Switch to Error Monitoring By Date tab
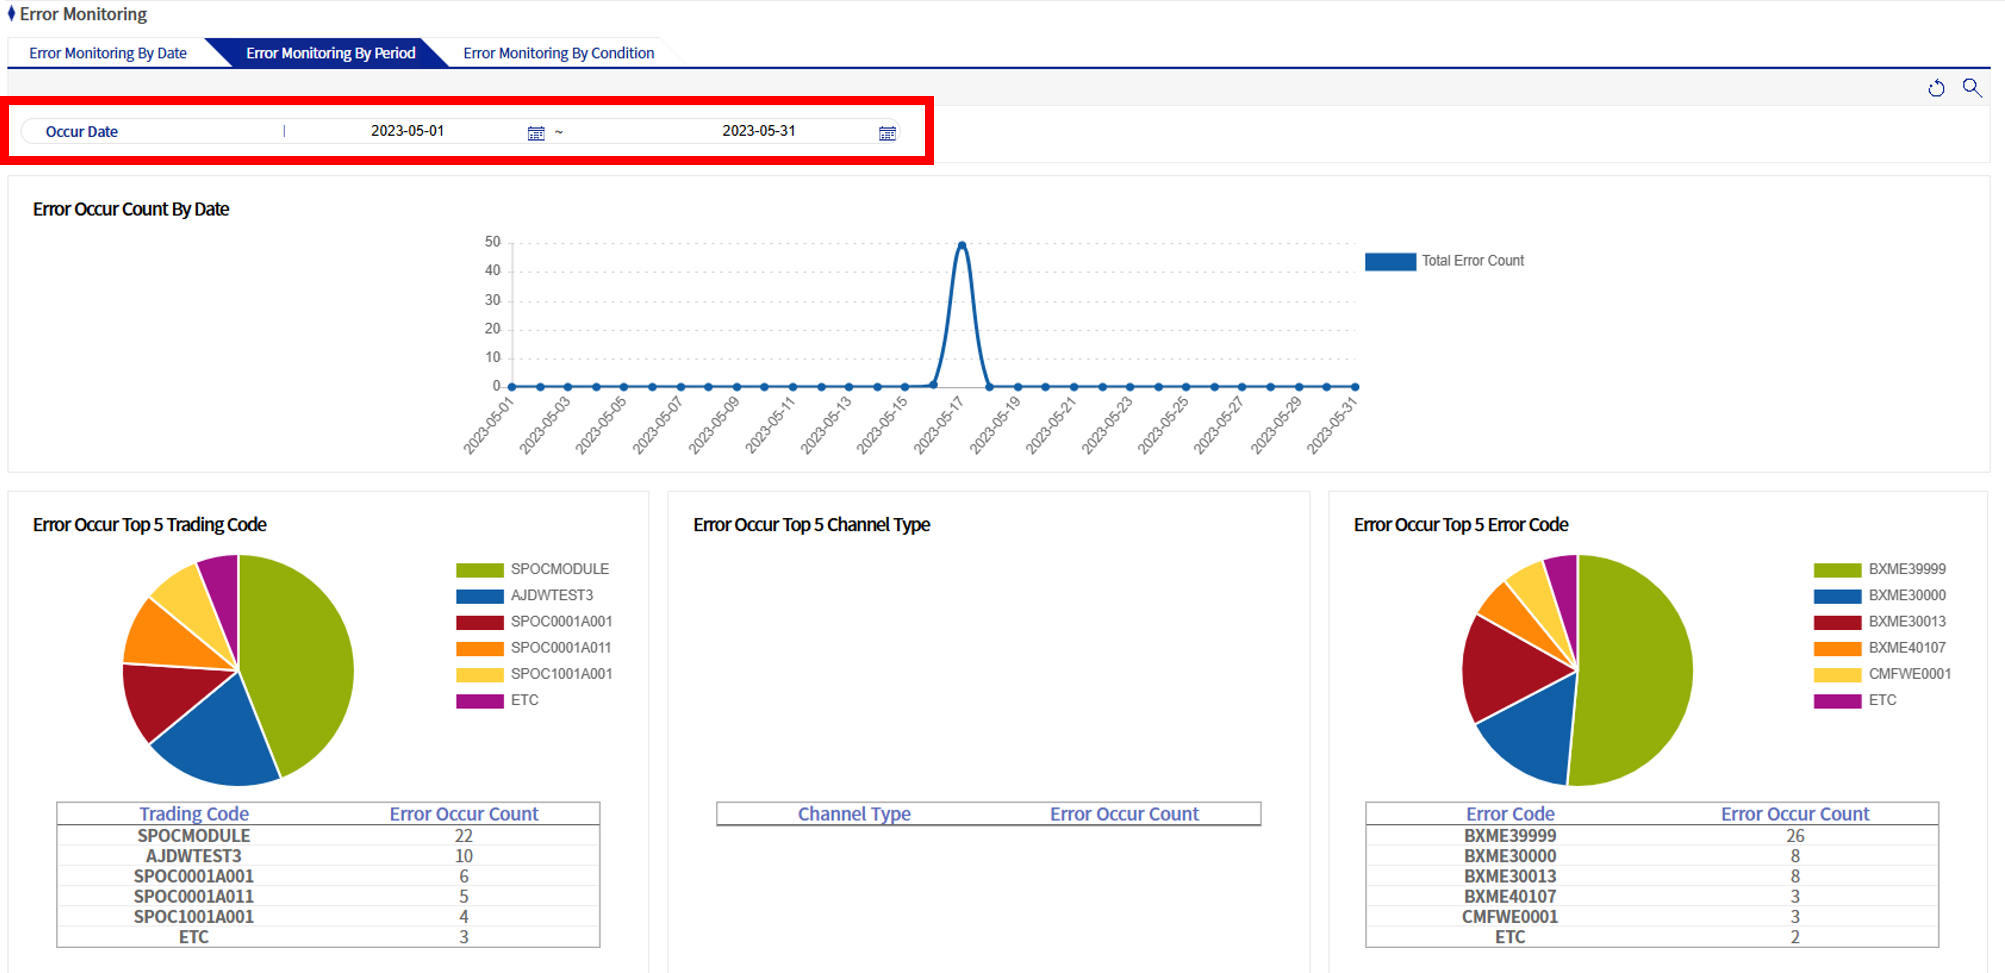Image resolution: width=2005 pixels, height=973 pixels. [x=108, y=53]
